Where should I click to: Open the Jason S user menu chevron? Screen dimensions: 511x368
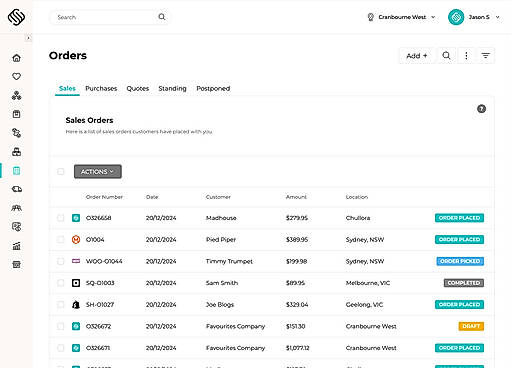[497, 17]
